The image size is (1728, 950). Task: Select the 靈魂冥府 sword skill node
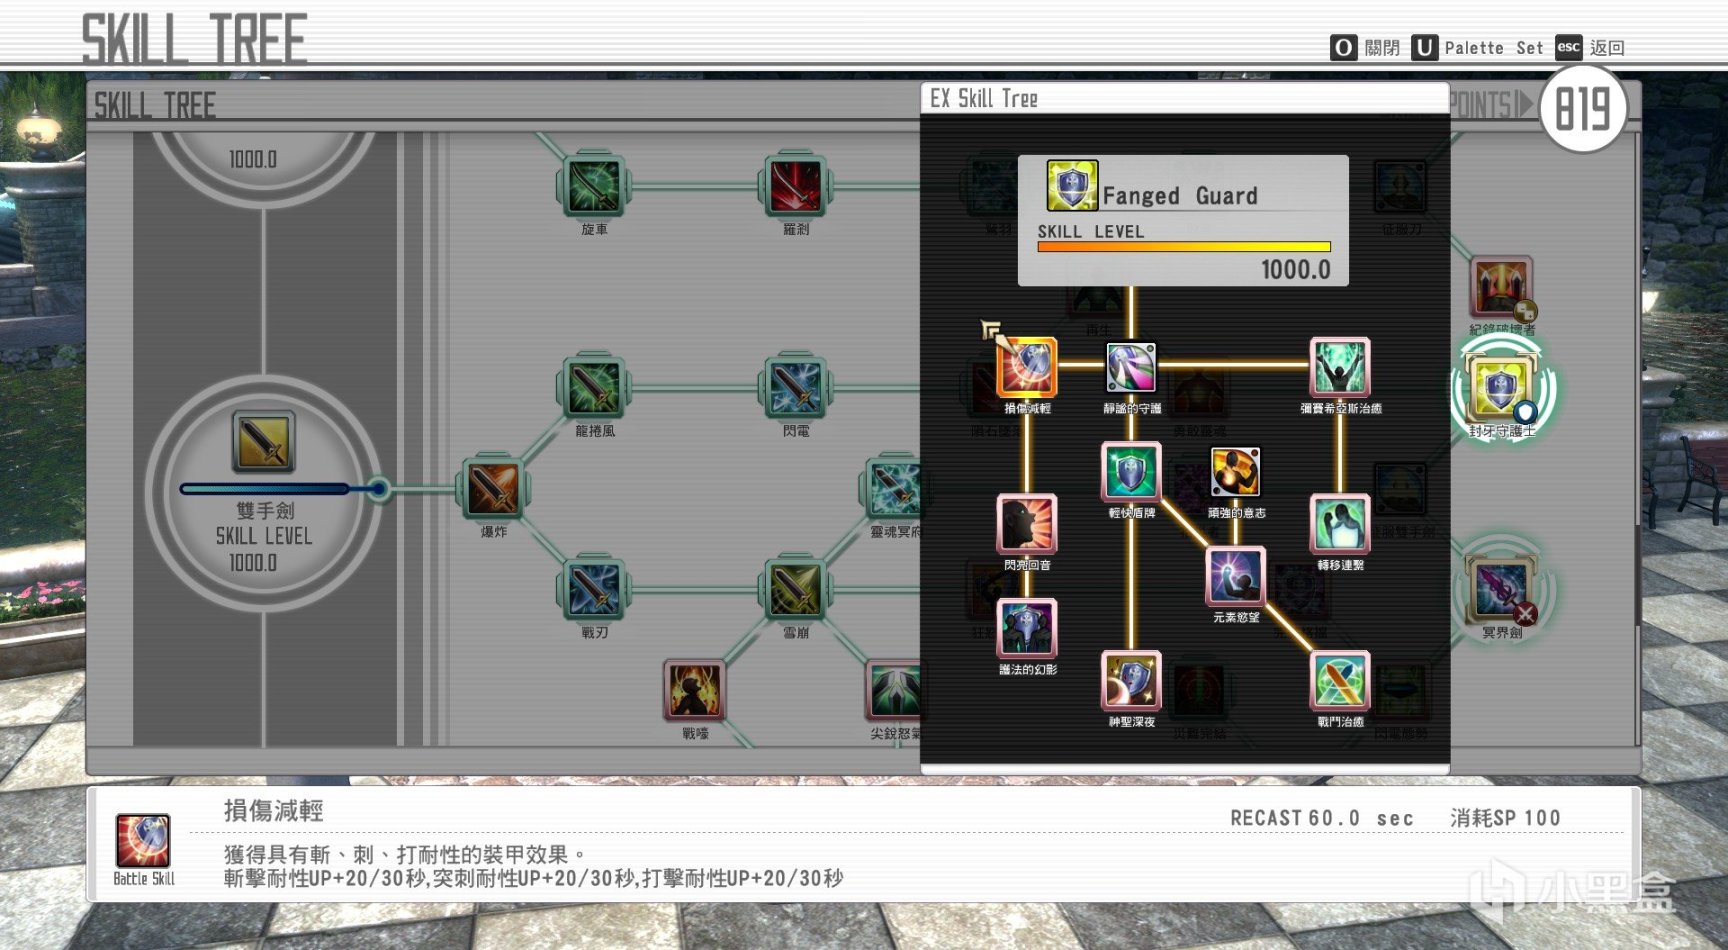click(x=893, y=488)
